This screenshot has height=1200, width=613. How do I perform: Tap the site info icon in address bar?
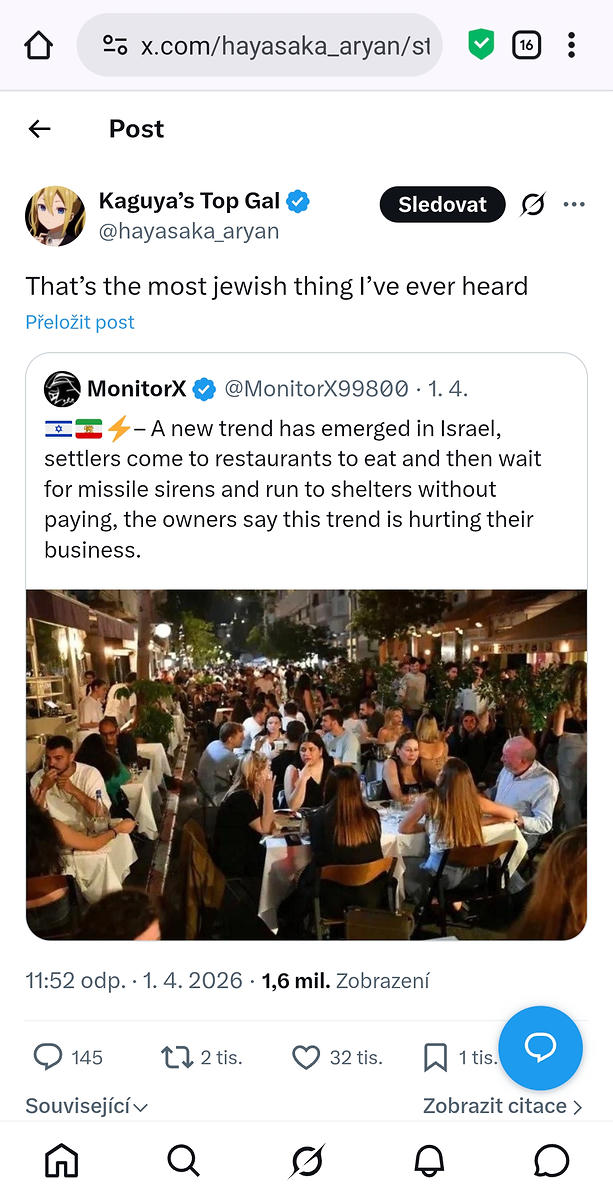(115, 45)
